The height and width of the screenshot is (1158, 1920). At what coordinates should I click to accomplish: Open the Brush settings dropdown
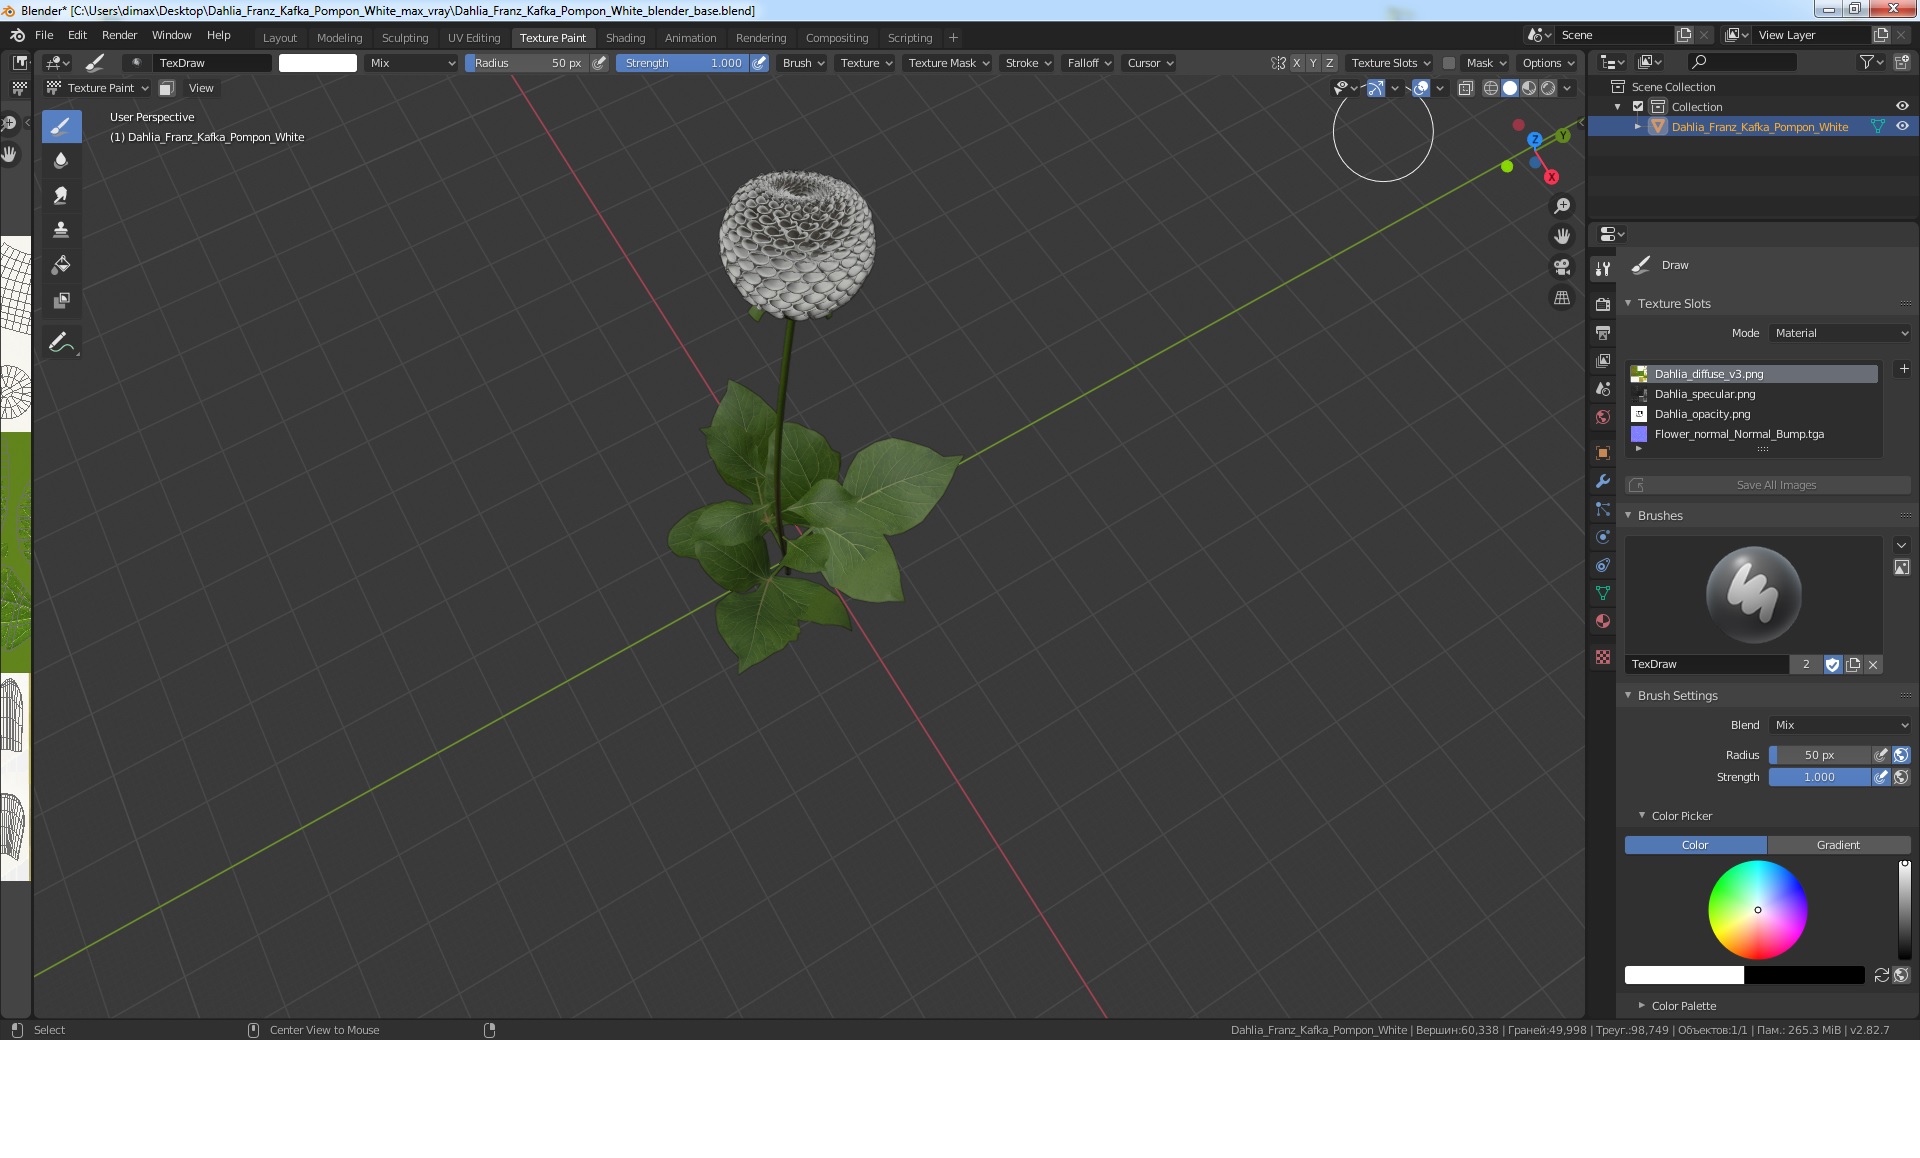(803, 63)
